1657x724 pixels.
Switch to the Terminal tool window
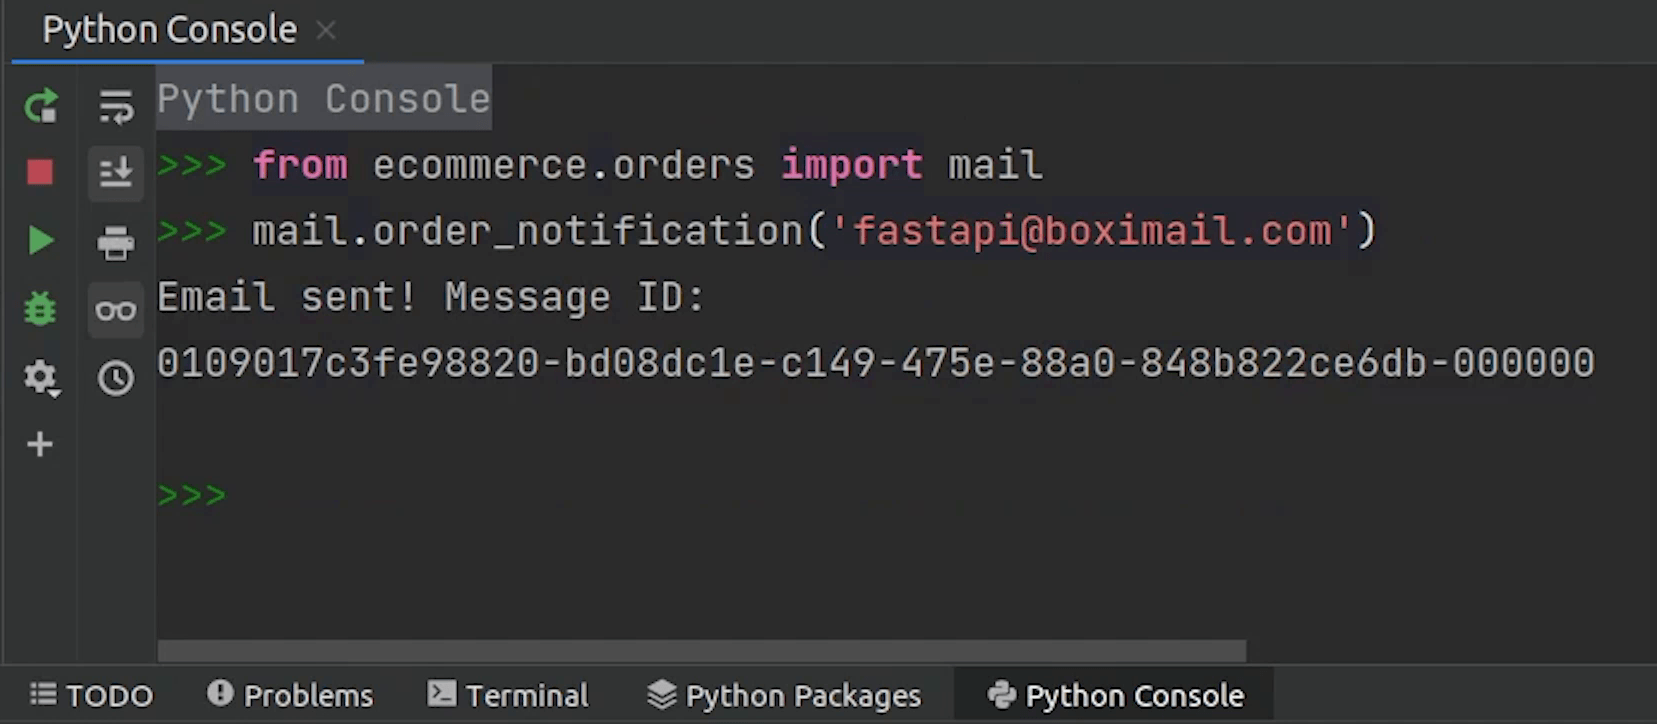[x=508, y=695]
